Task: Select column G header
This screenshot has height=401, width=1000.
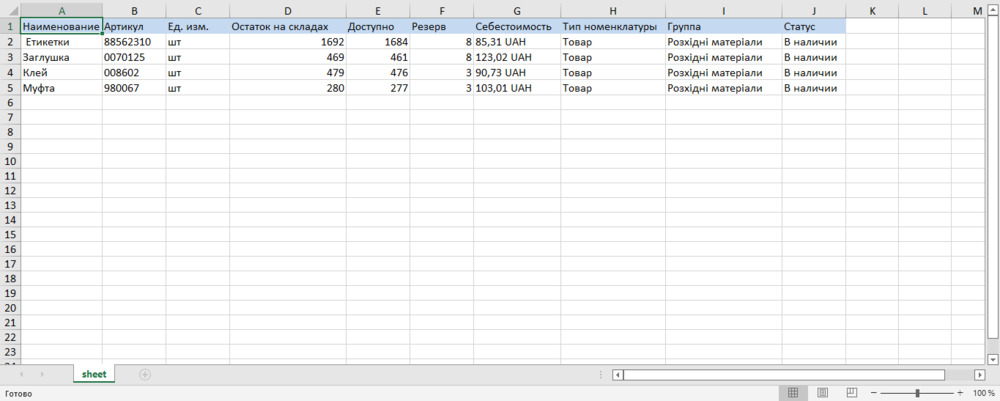Action: coord(516,10)
